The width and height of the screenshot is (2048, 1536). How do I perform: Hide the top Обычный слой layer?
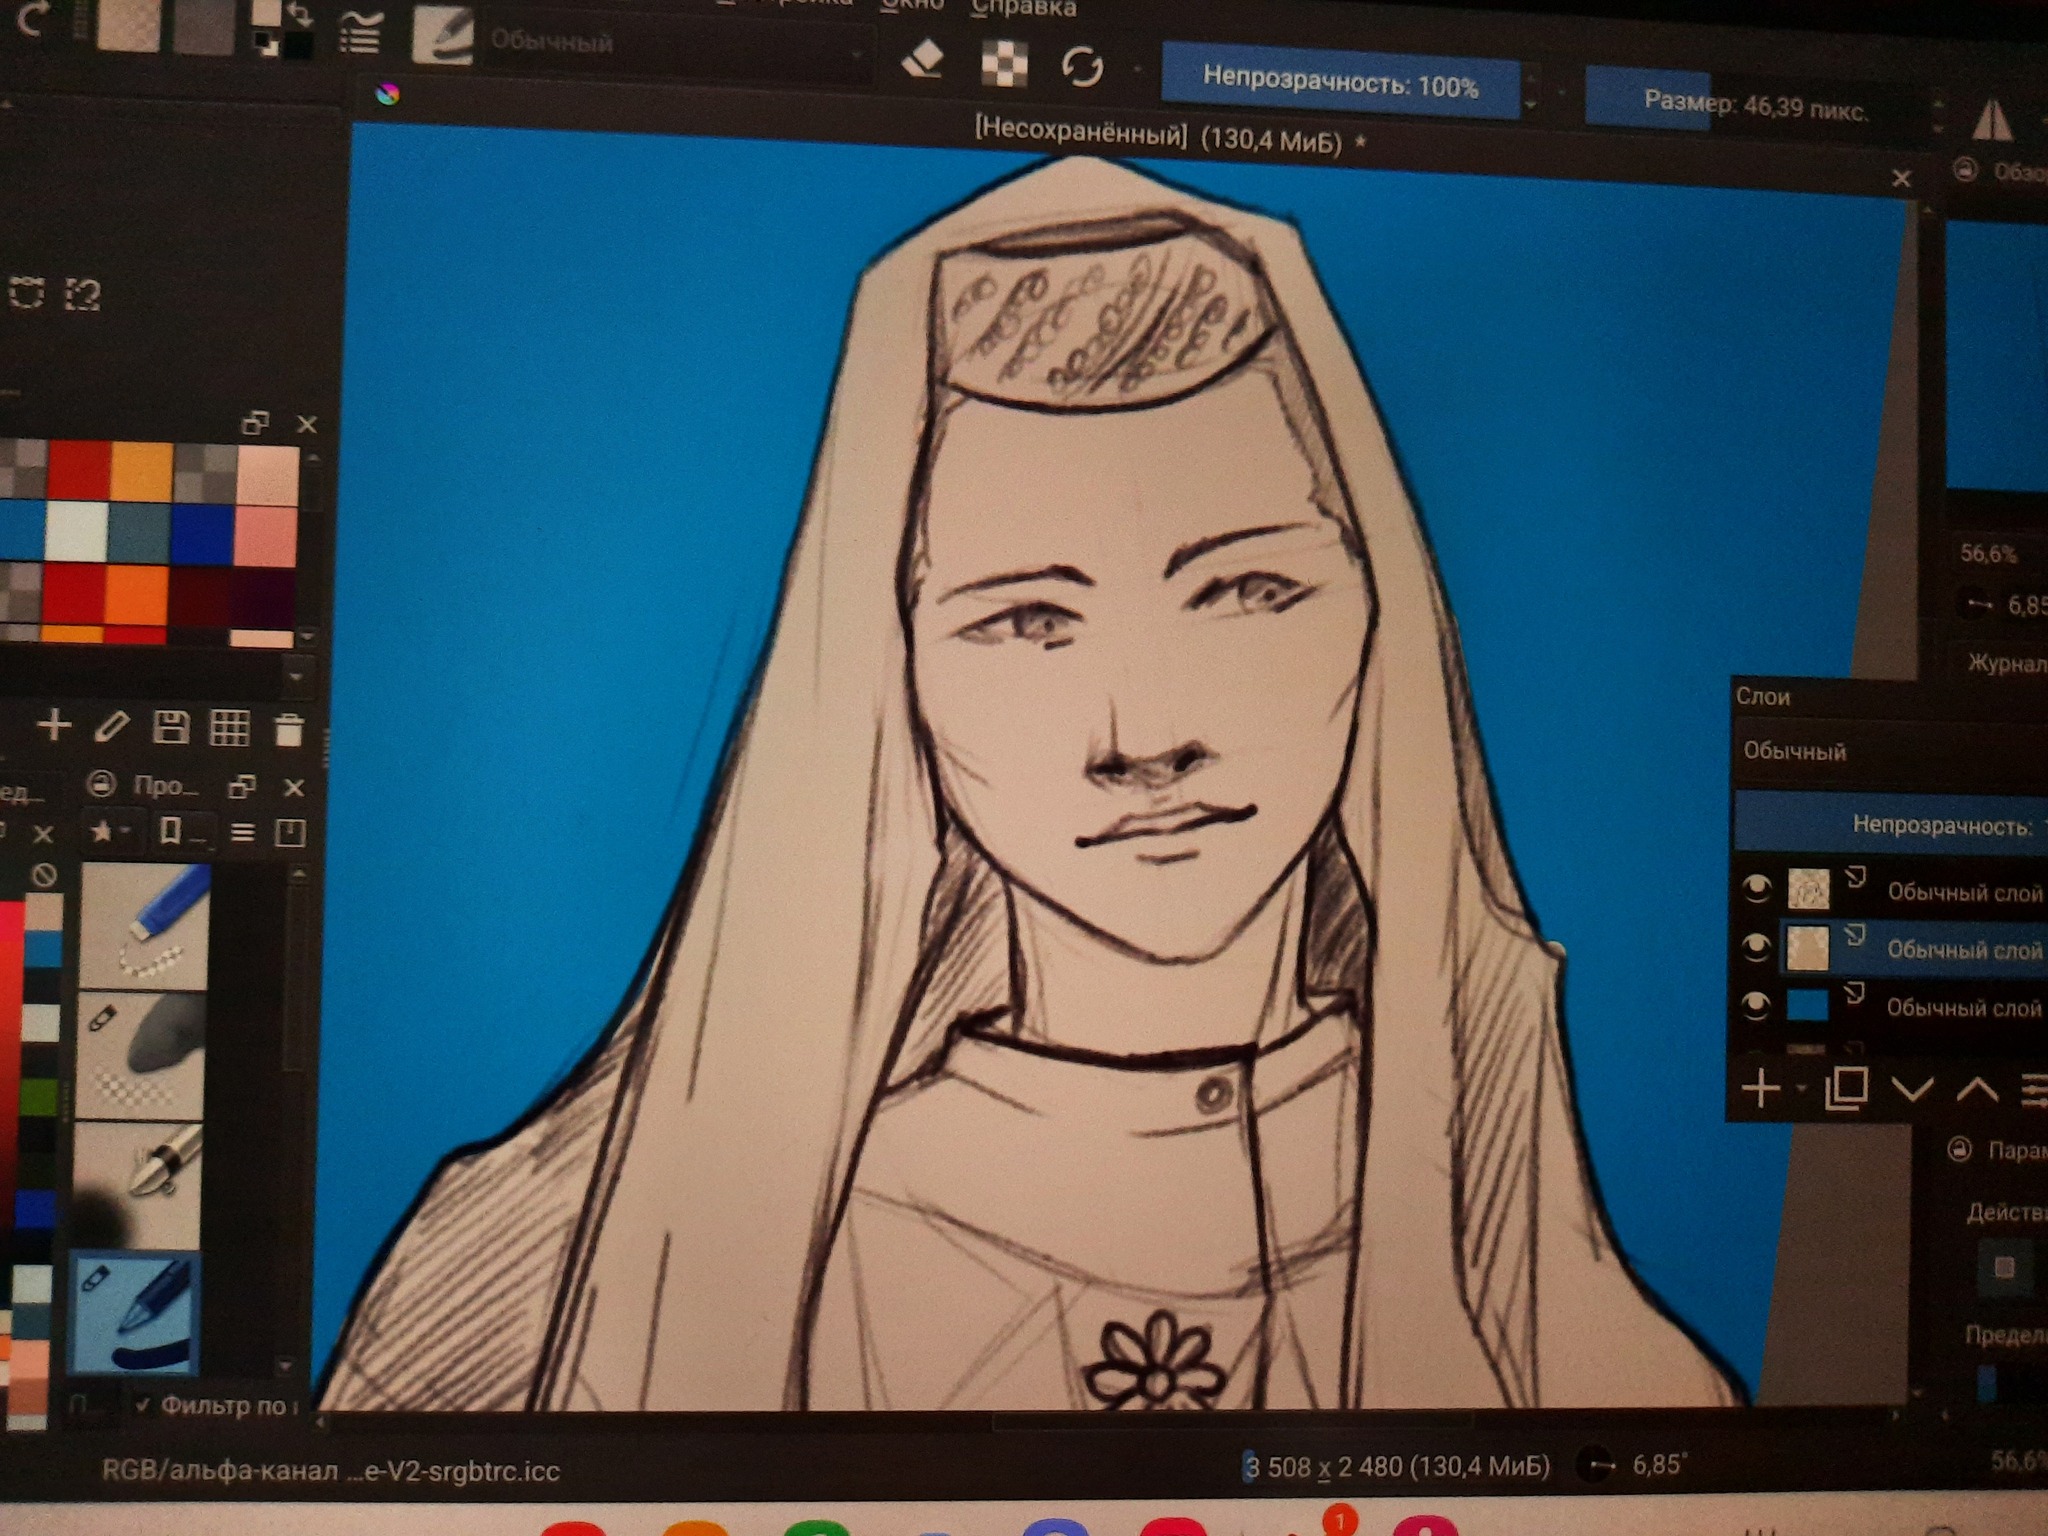[1756, 889]
